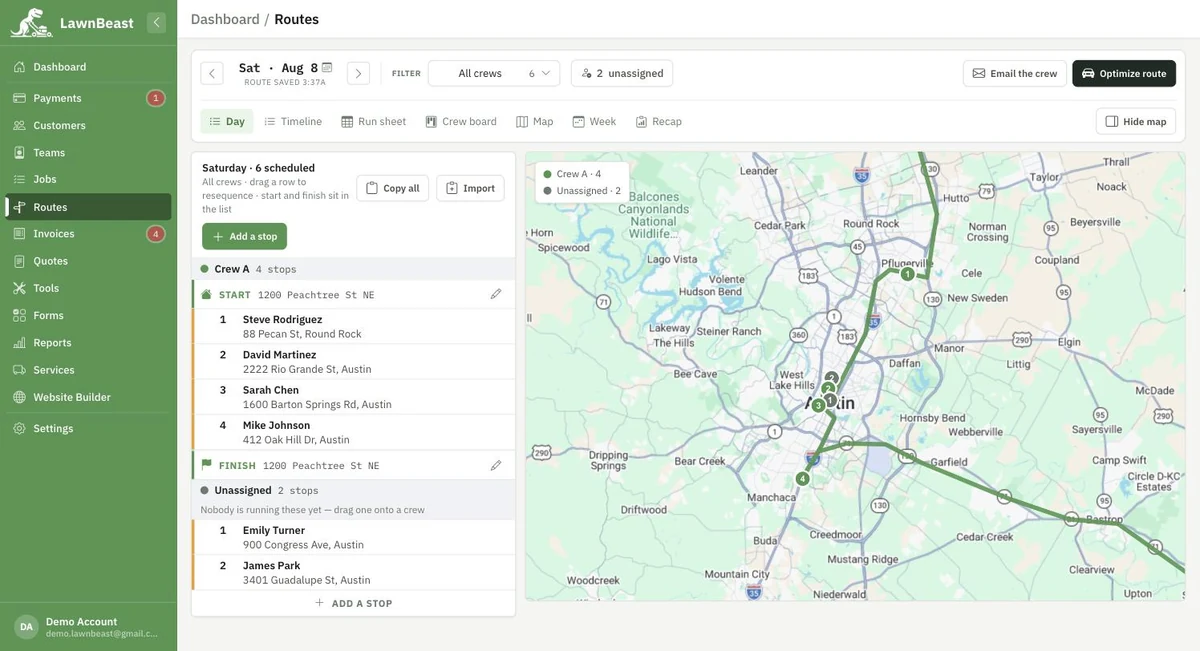This screenshot has height=651, width=1200.
Task: Switch to the Recap tab
Action: coord(659,121)
